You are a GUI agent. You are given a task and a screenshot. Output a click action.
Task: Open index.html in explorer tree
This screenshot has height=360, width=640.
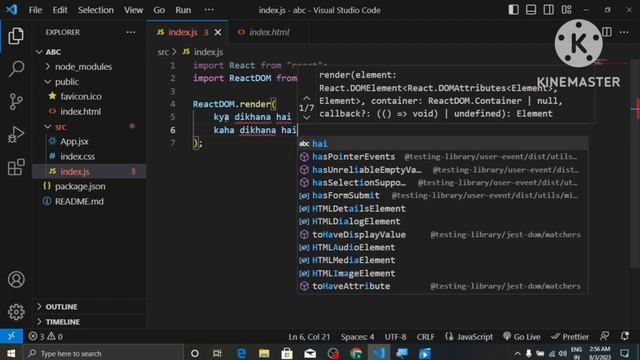[x=80, y=111]
